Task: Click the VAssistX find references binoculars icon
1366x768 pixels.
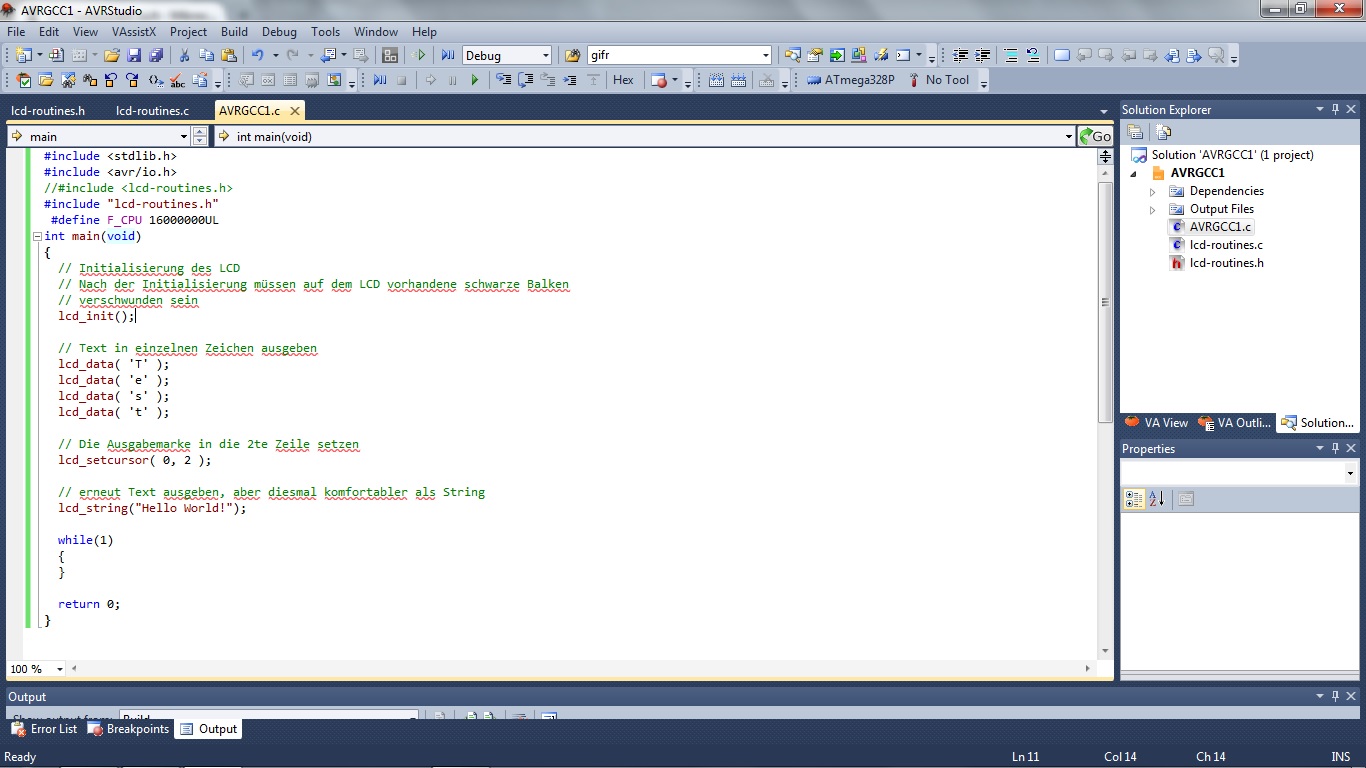Action: [90, 80]
